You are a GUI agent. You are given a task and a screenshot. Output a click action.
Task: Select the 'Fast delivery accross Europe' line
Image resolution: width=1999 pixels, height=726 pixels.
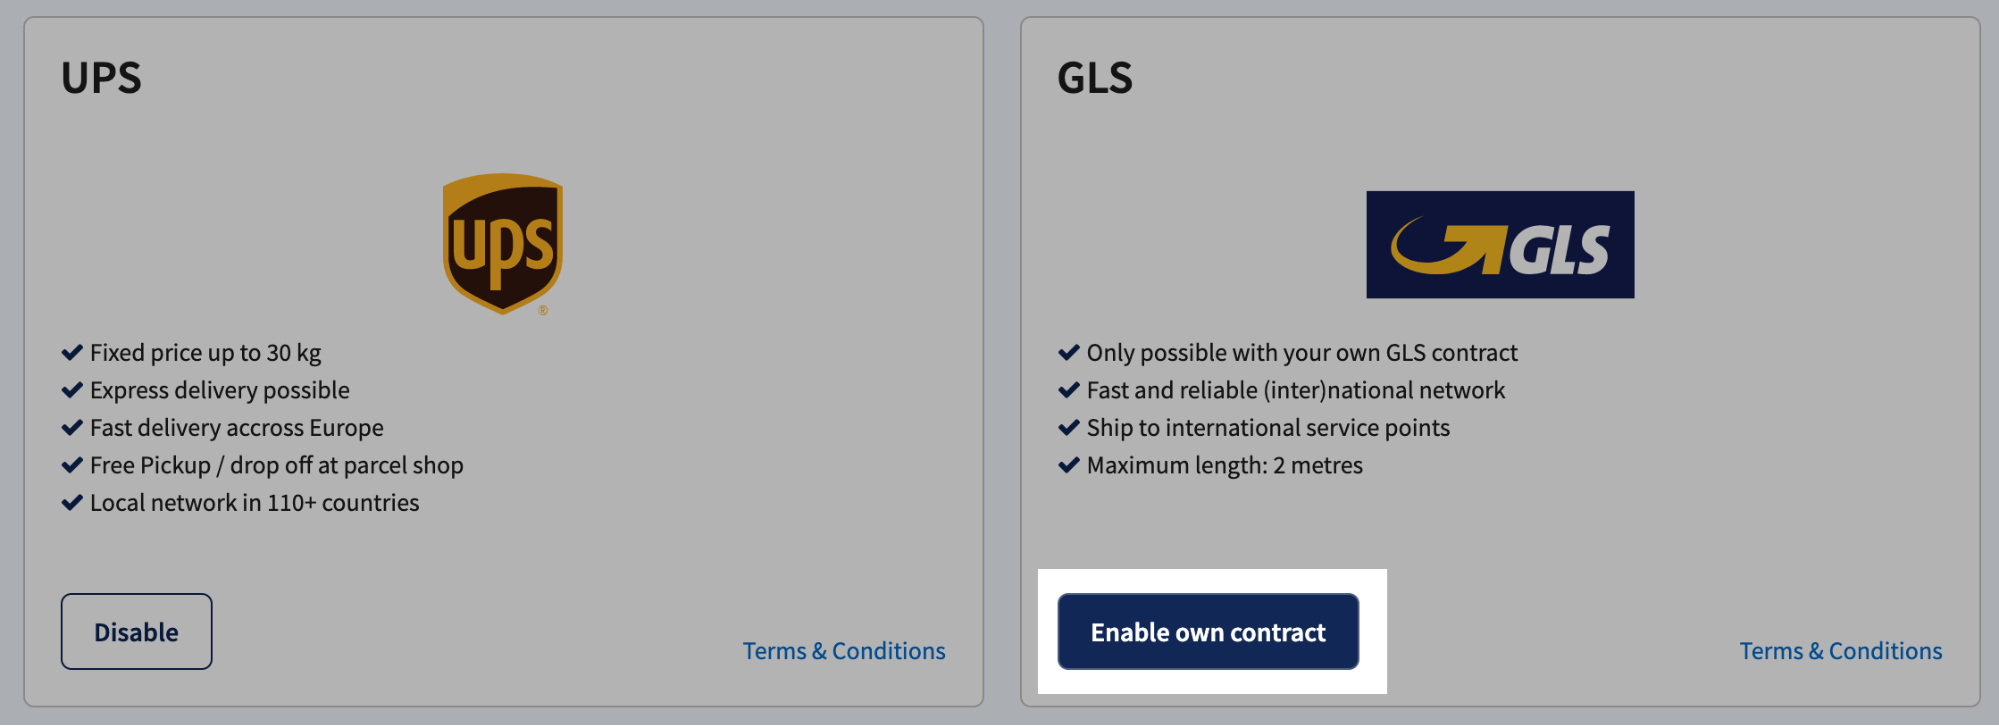tap(235, 427)
